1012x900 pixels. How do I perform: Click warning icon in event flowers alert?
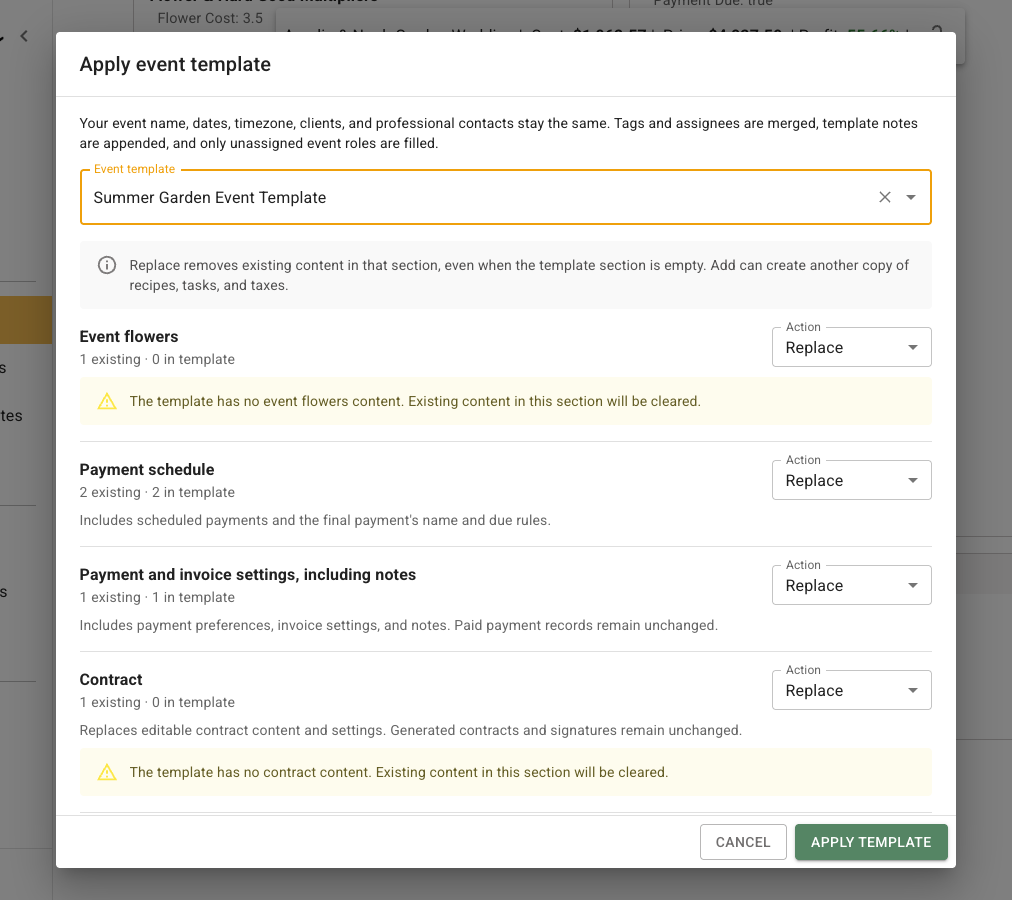(106, 402)
